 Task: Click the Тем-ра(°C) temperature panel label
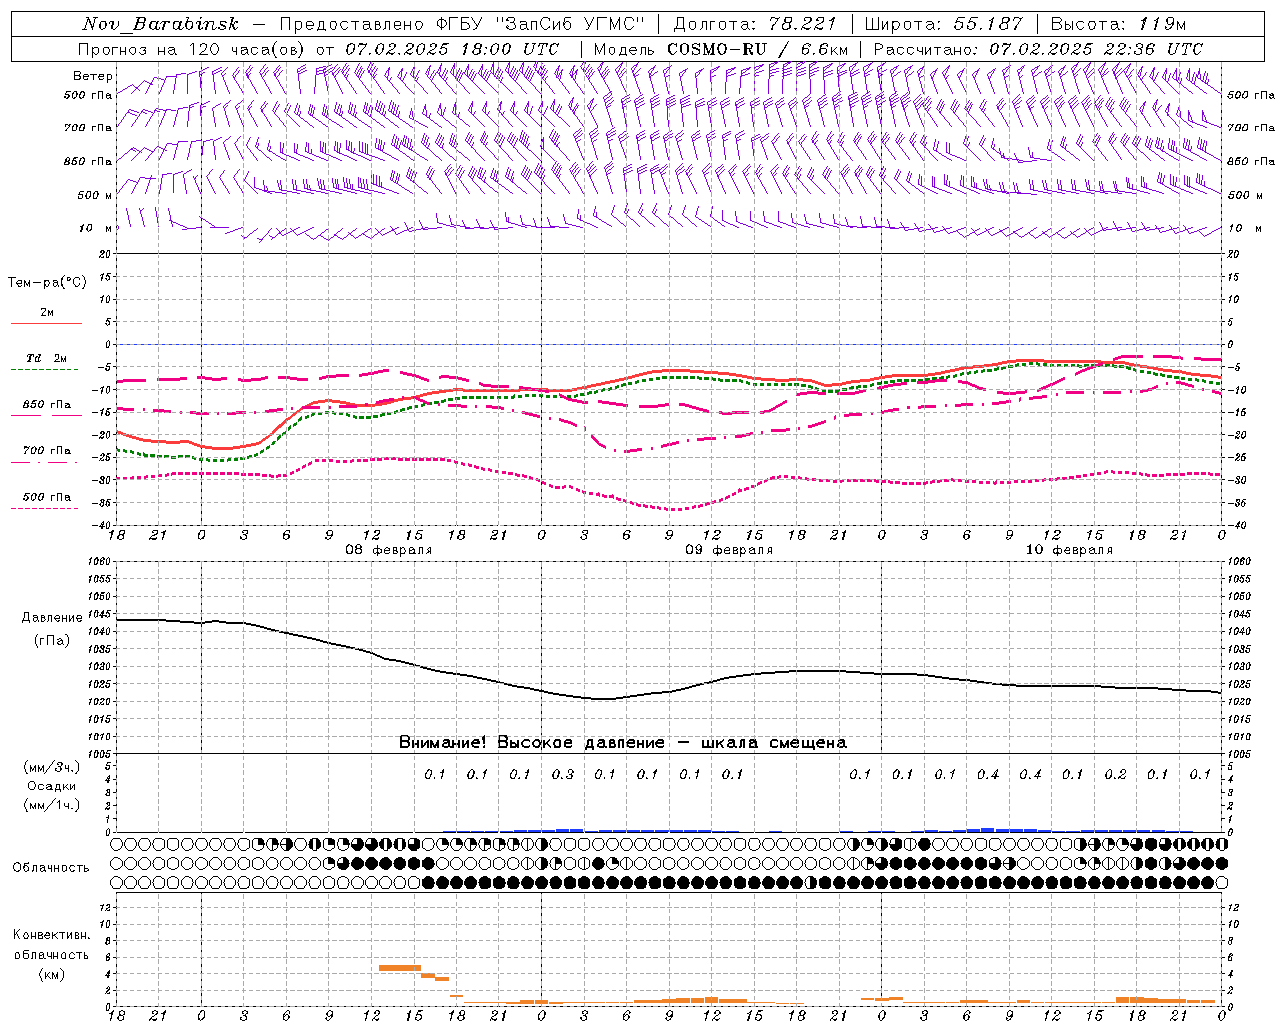point(47,283)
